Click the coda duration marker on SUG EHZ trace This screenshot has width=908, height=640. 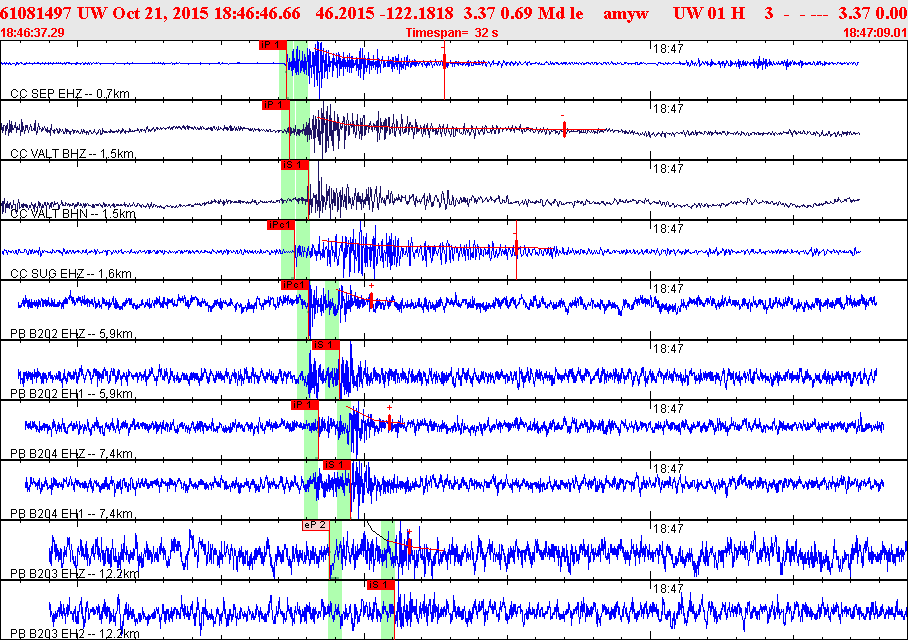tap(516, 248)
